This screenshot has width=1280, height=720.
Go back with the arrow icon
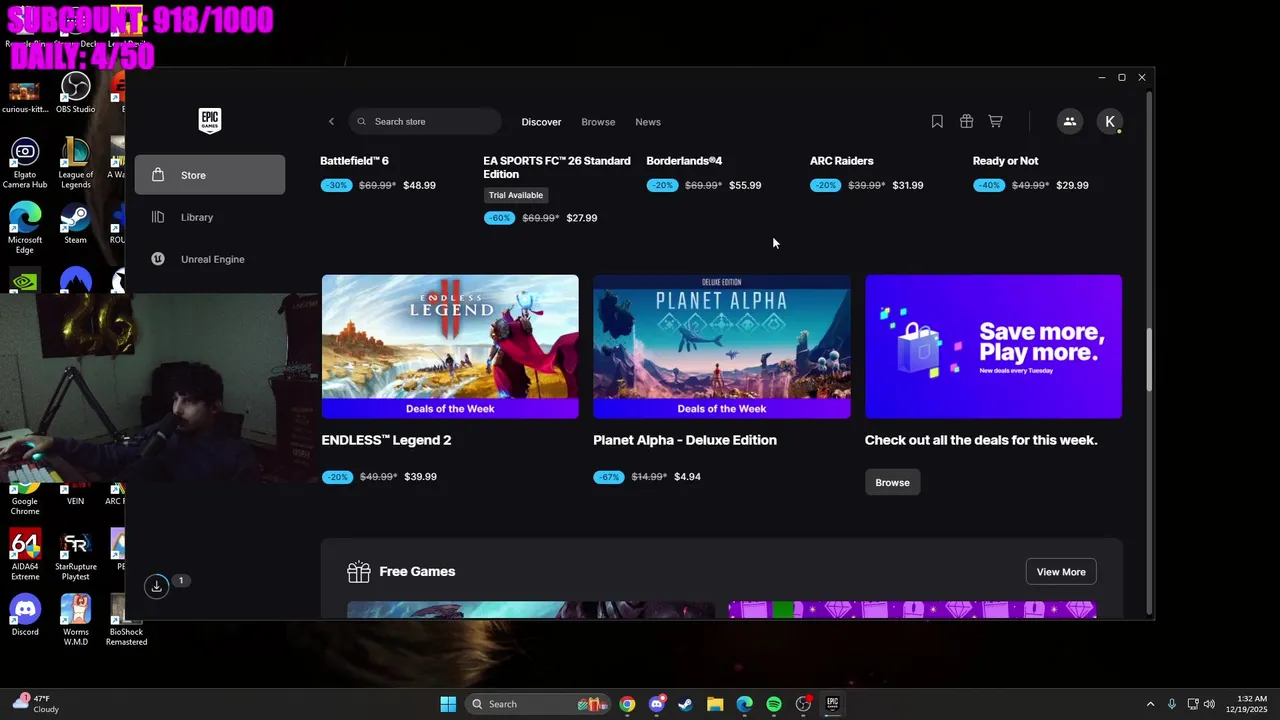pos(331,122)
